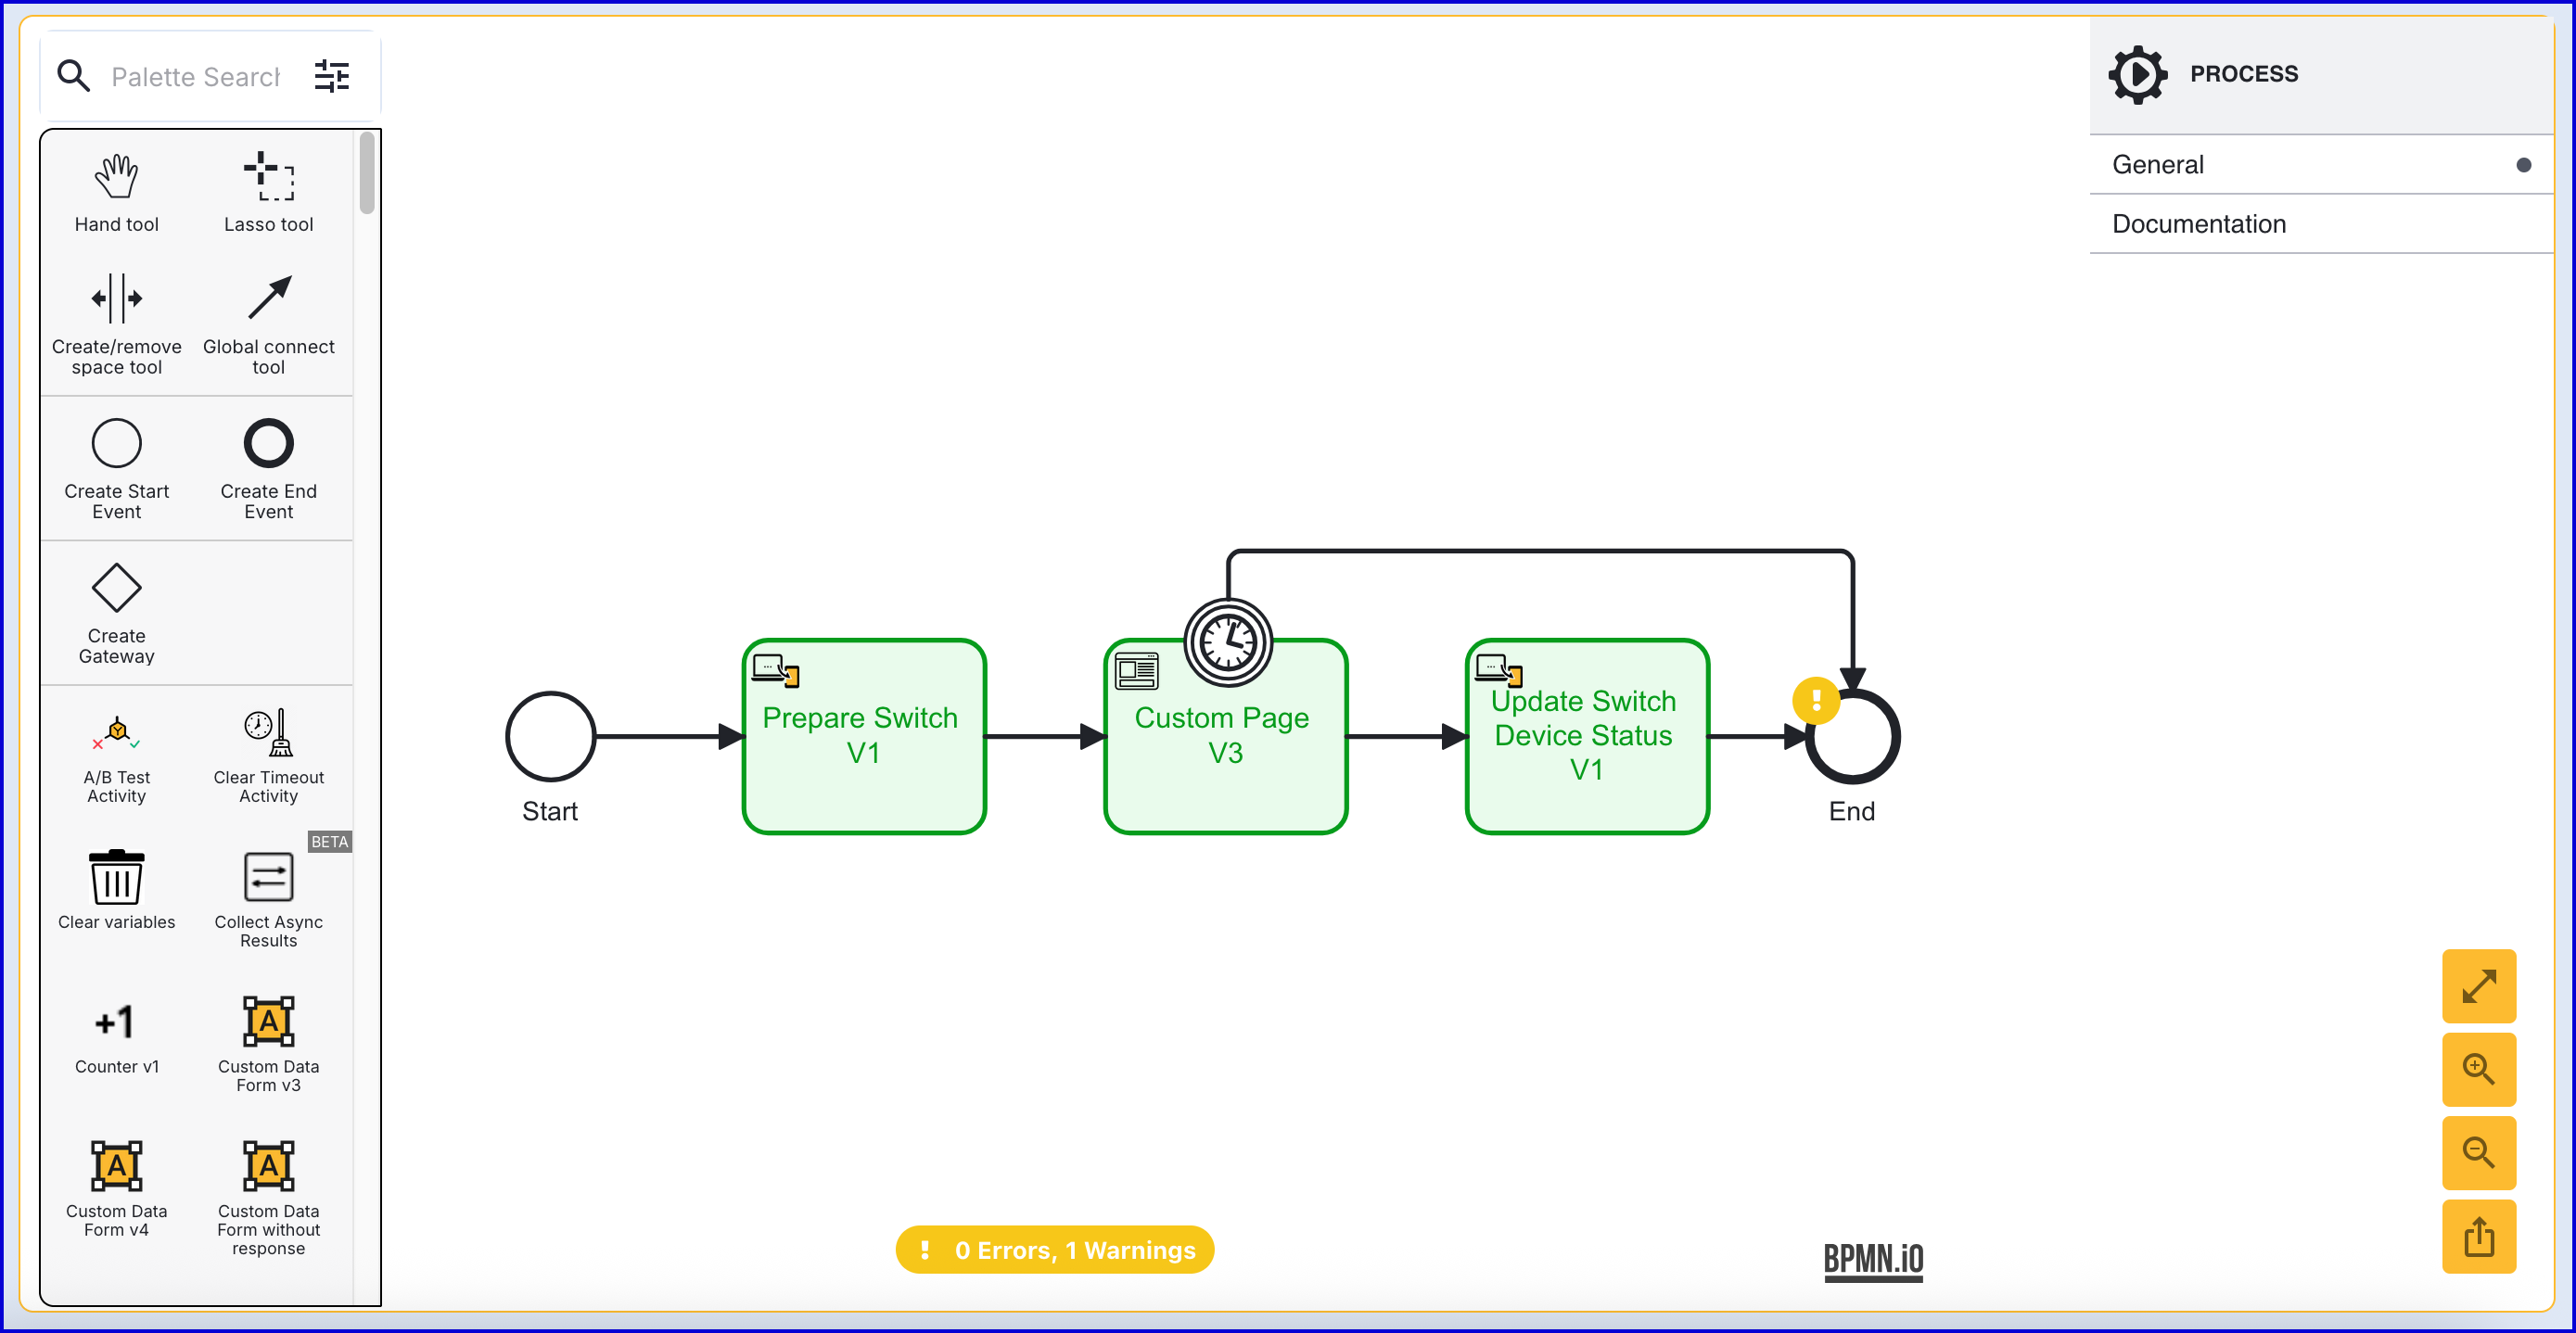This screenshot has height=1333, width=2576.
Task: Click the A/B Test Activity icon
Action: click(116, 733)
